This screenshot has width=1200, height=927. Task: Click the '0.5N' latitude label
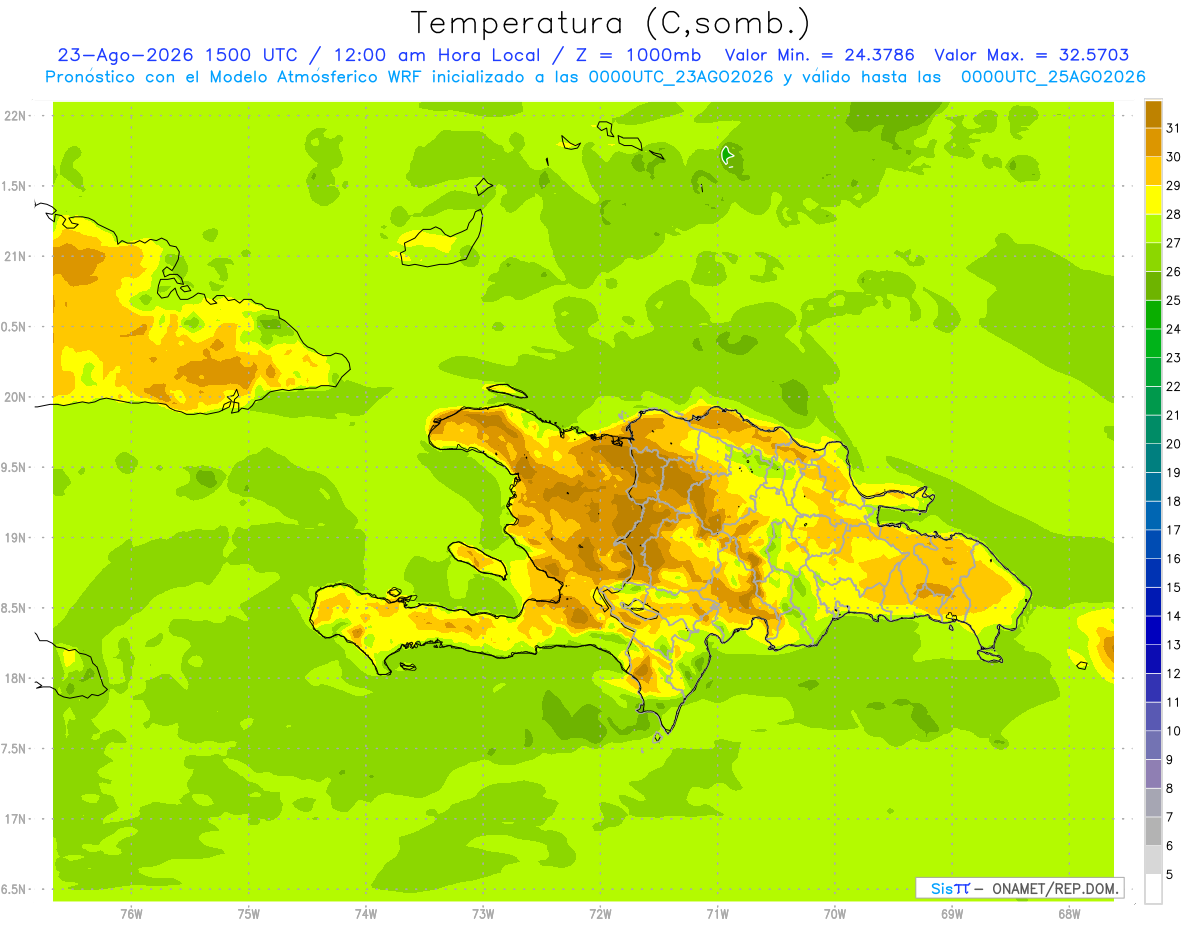15,327
